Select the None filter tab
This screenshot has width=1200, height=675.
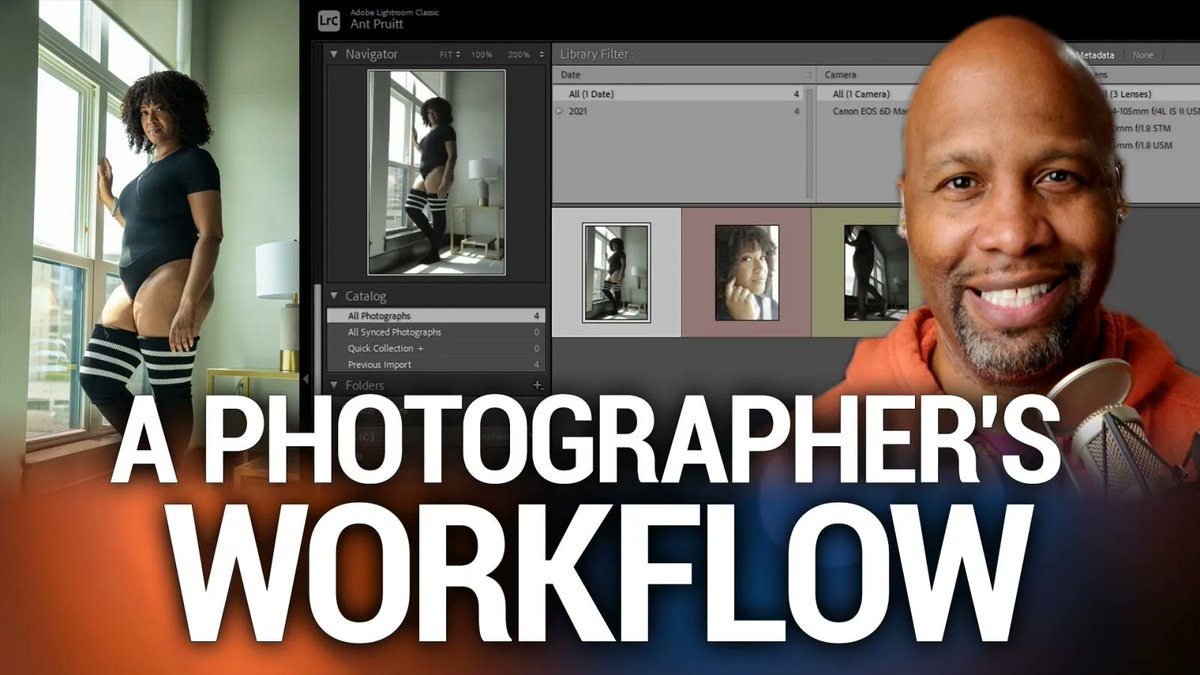pos(1143,54)
